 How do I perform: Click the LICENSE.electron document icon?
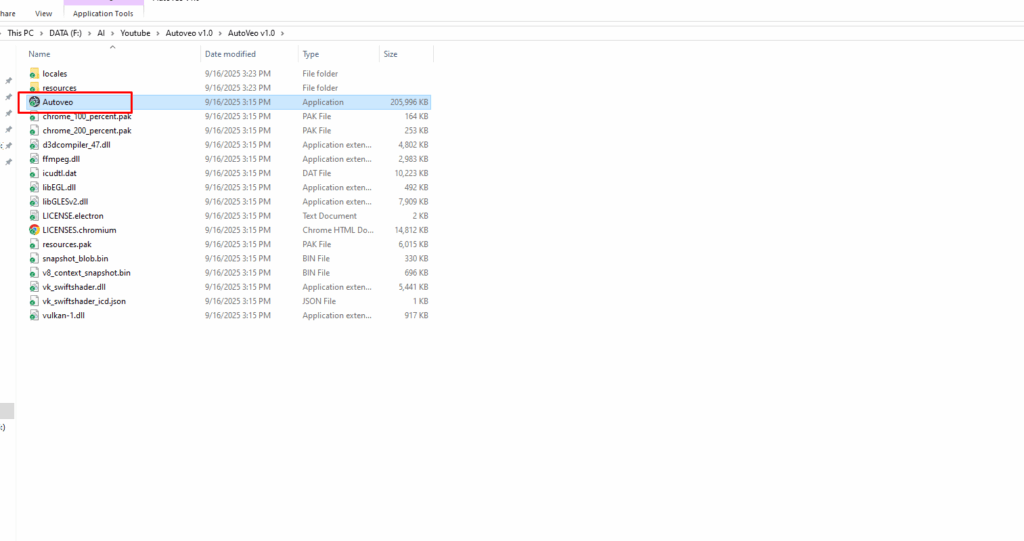[34, 216]
